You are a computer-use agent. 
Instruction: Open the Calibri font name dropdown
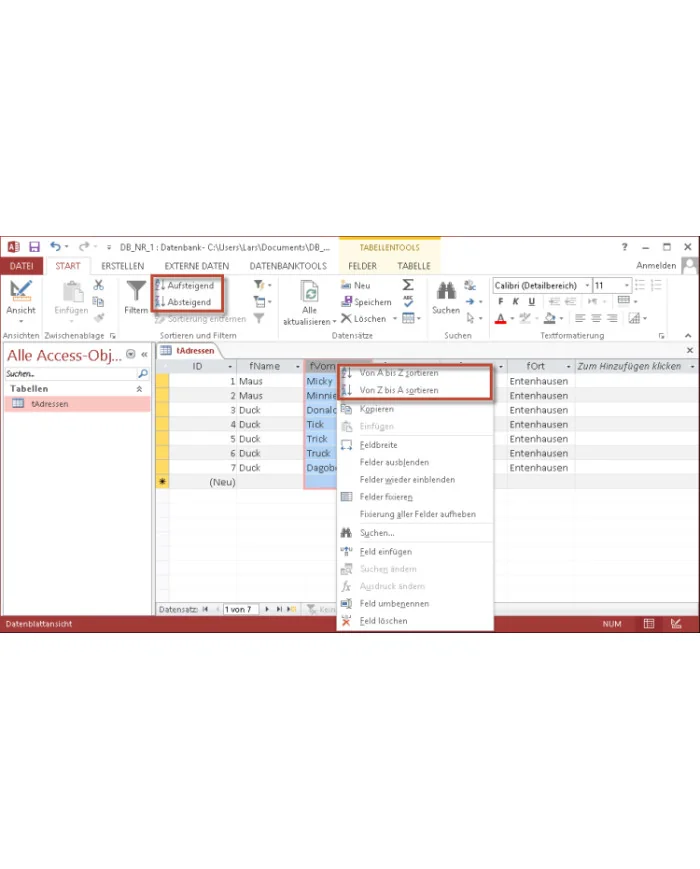587,285
